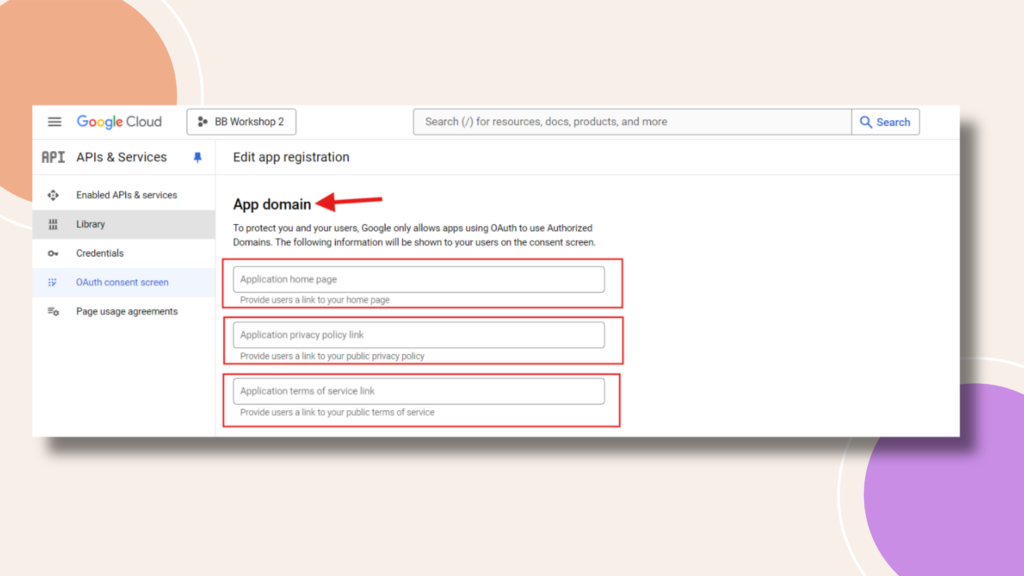
Task: Open Enabled APIs & services page
Action: (x=126, y=195)
